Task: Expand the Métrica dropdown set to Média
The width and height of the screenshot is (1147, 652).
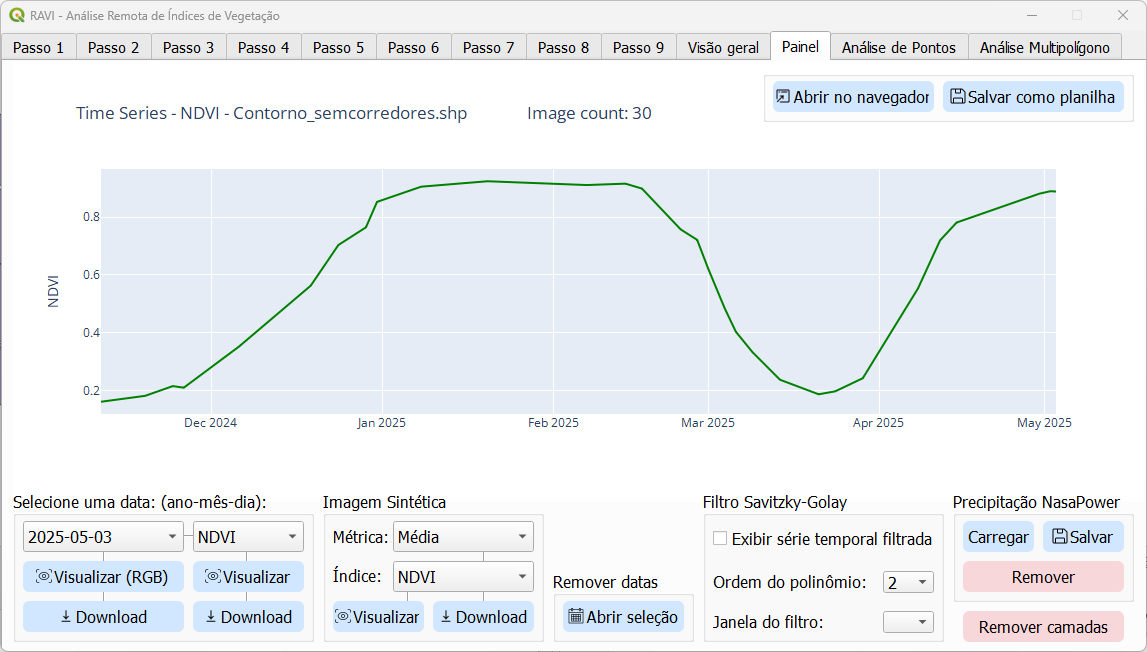Action: tap(463, 537)
